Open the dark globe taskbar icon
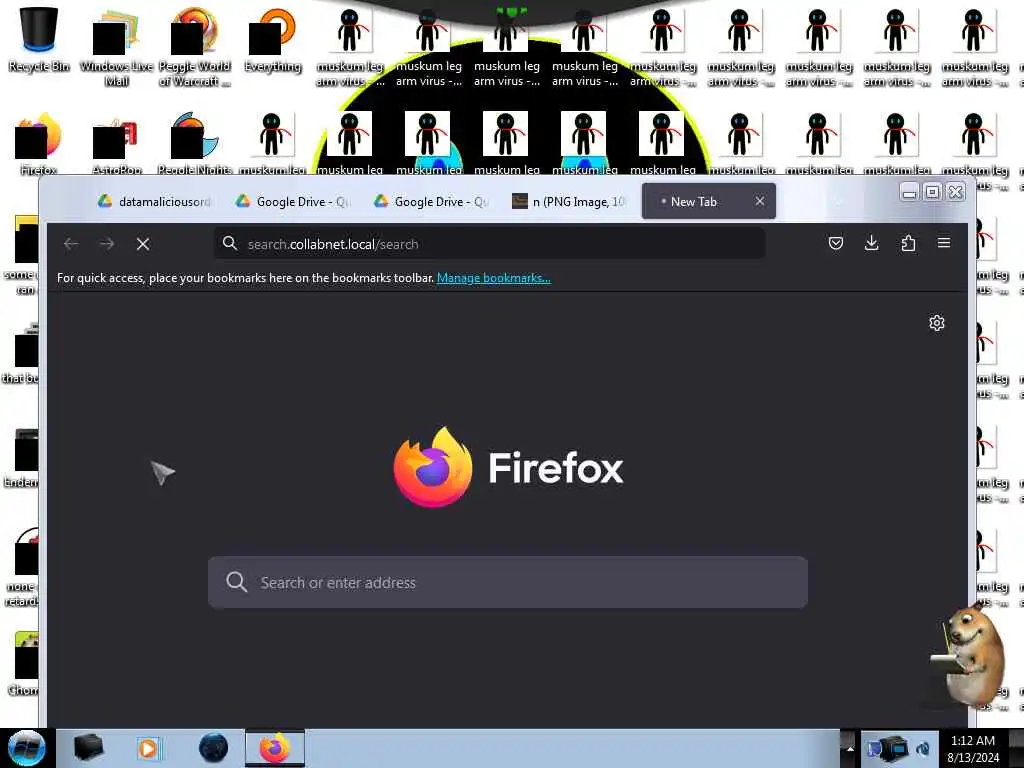1024x768 pixels. 213,748
